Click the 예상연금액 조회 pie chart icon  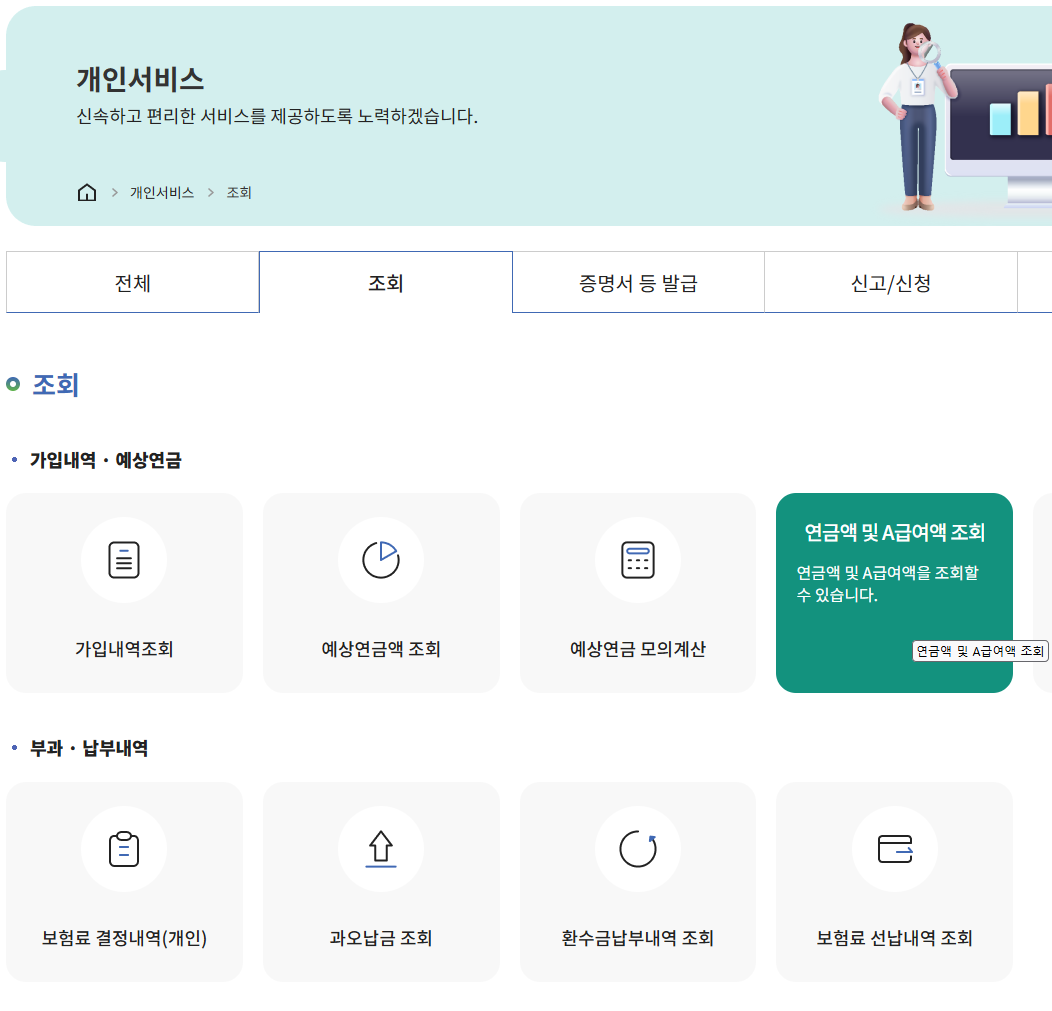381,560
